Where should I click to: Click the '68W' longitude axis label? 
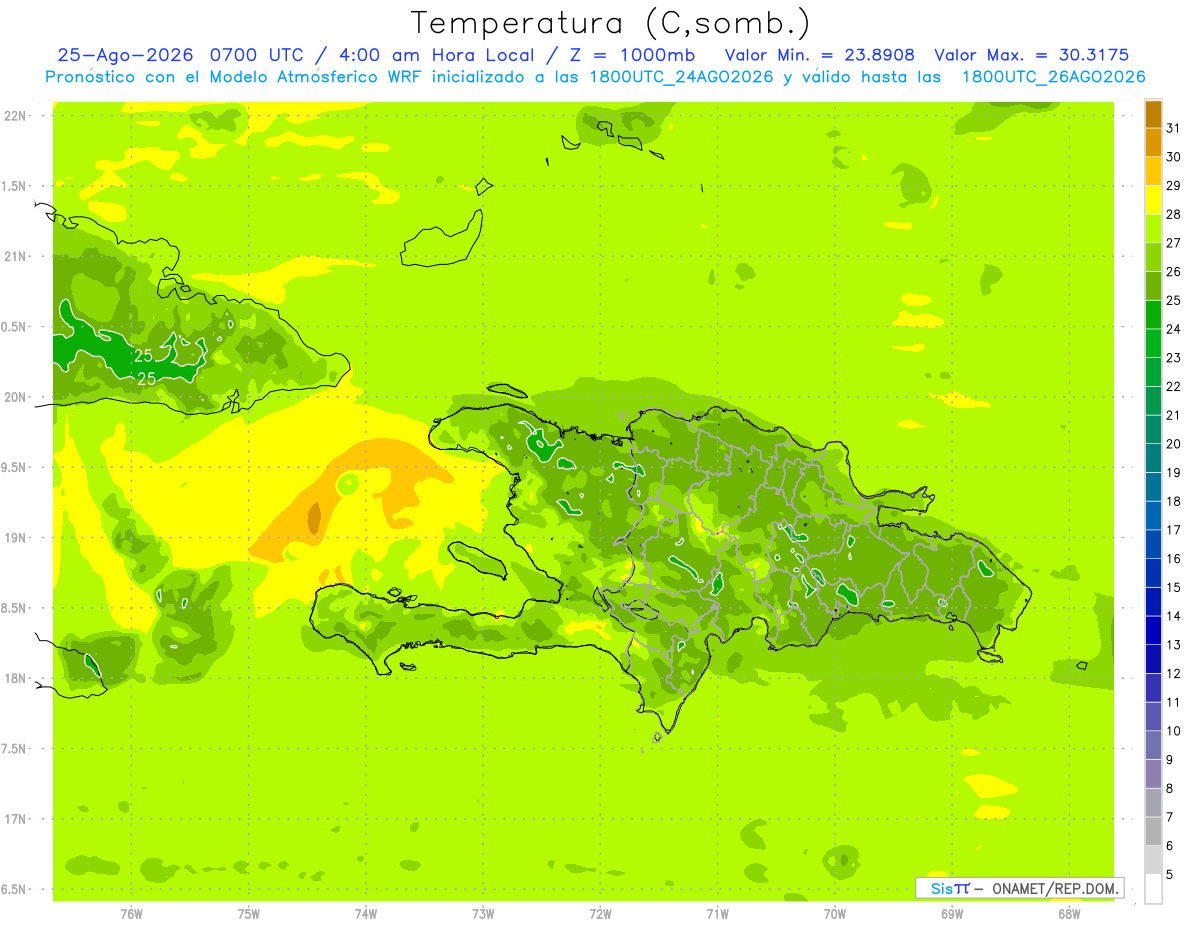[x=1069, y=913]
